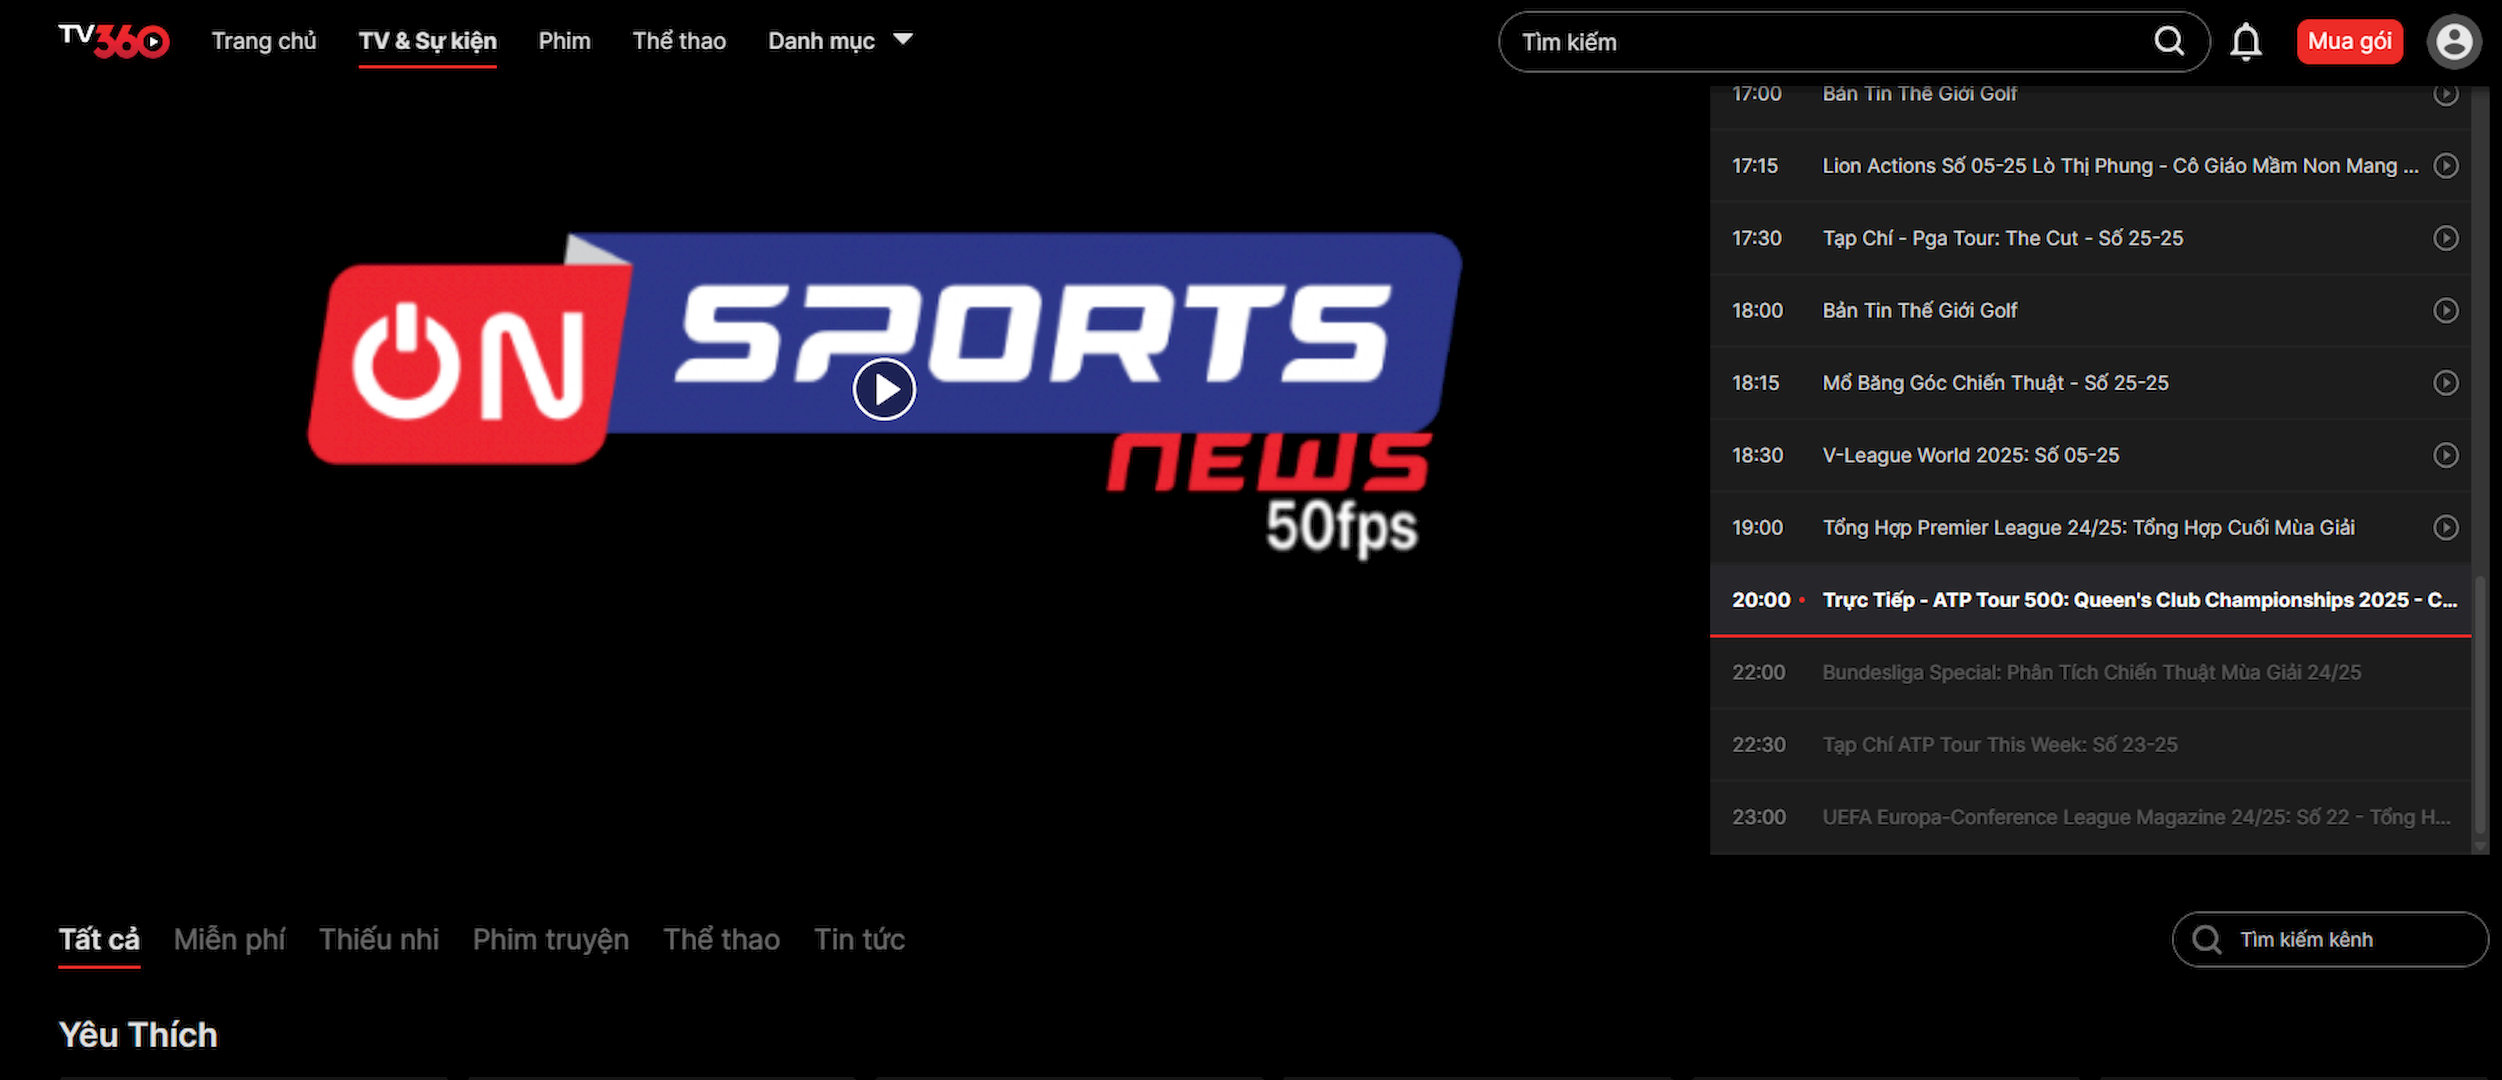Play replay of 17:00 Bản Tin Thế Giới Golf
The width and height of the screenshot is (2502, 1080).
coord(2445,94)
